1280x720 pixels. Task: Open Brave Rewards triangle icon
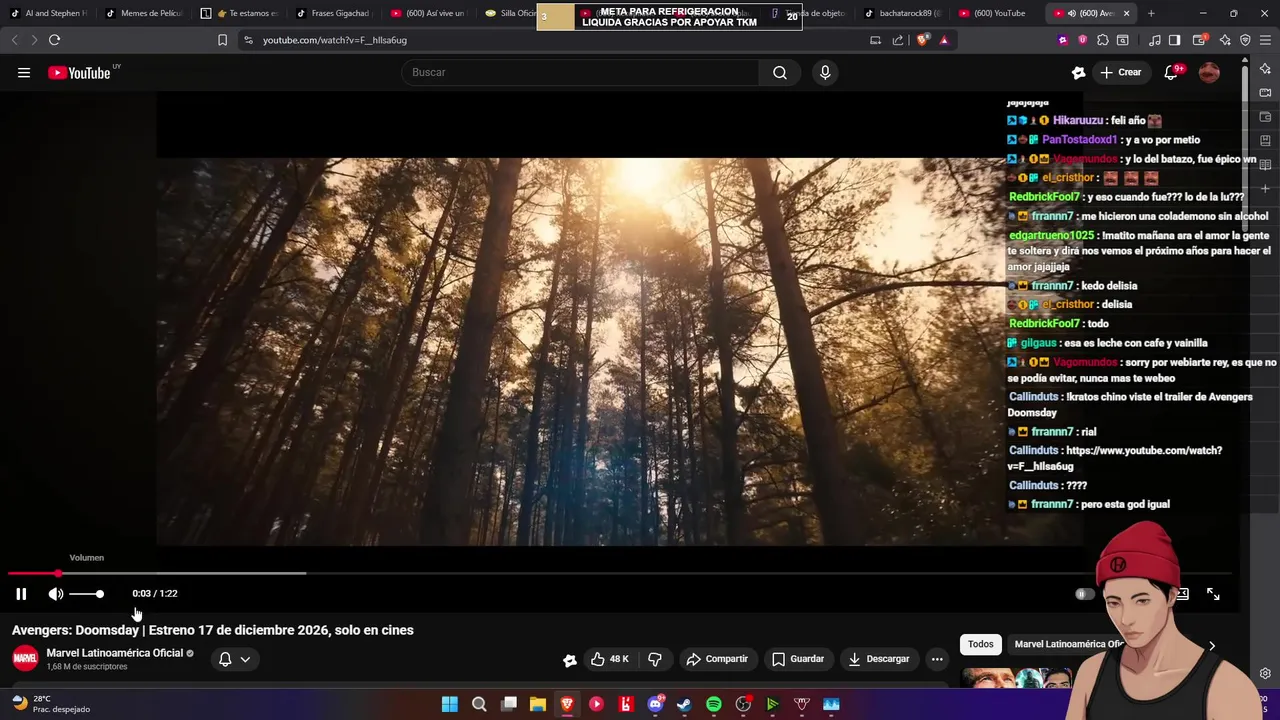pos(944,40)
